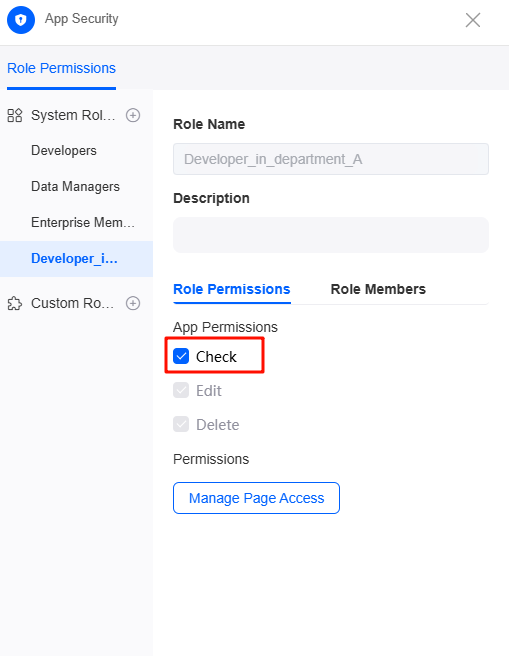
Task: Toggle the Edit app permission checkbox
Action: point(181,390)
